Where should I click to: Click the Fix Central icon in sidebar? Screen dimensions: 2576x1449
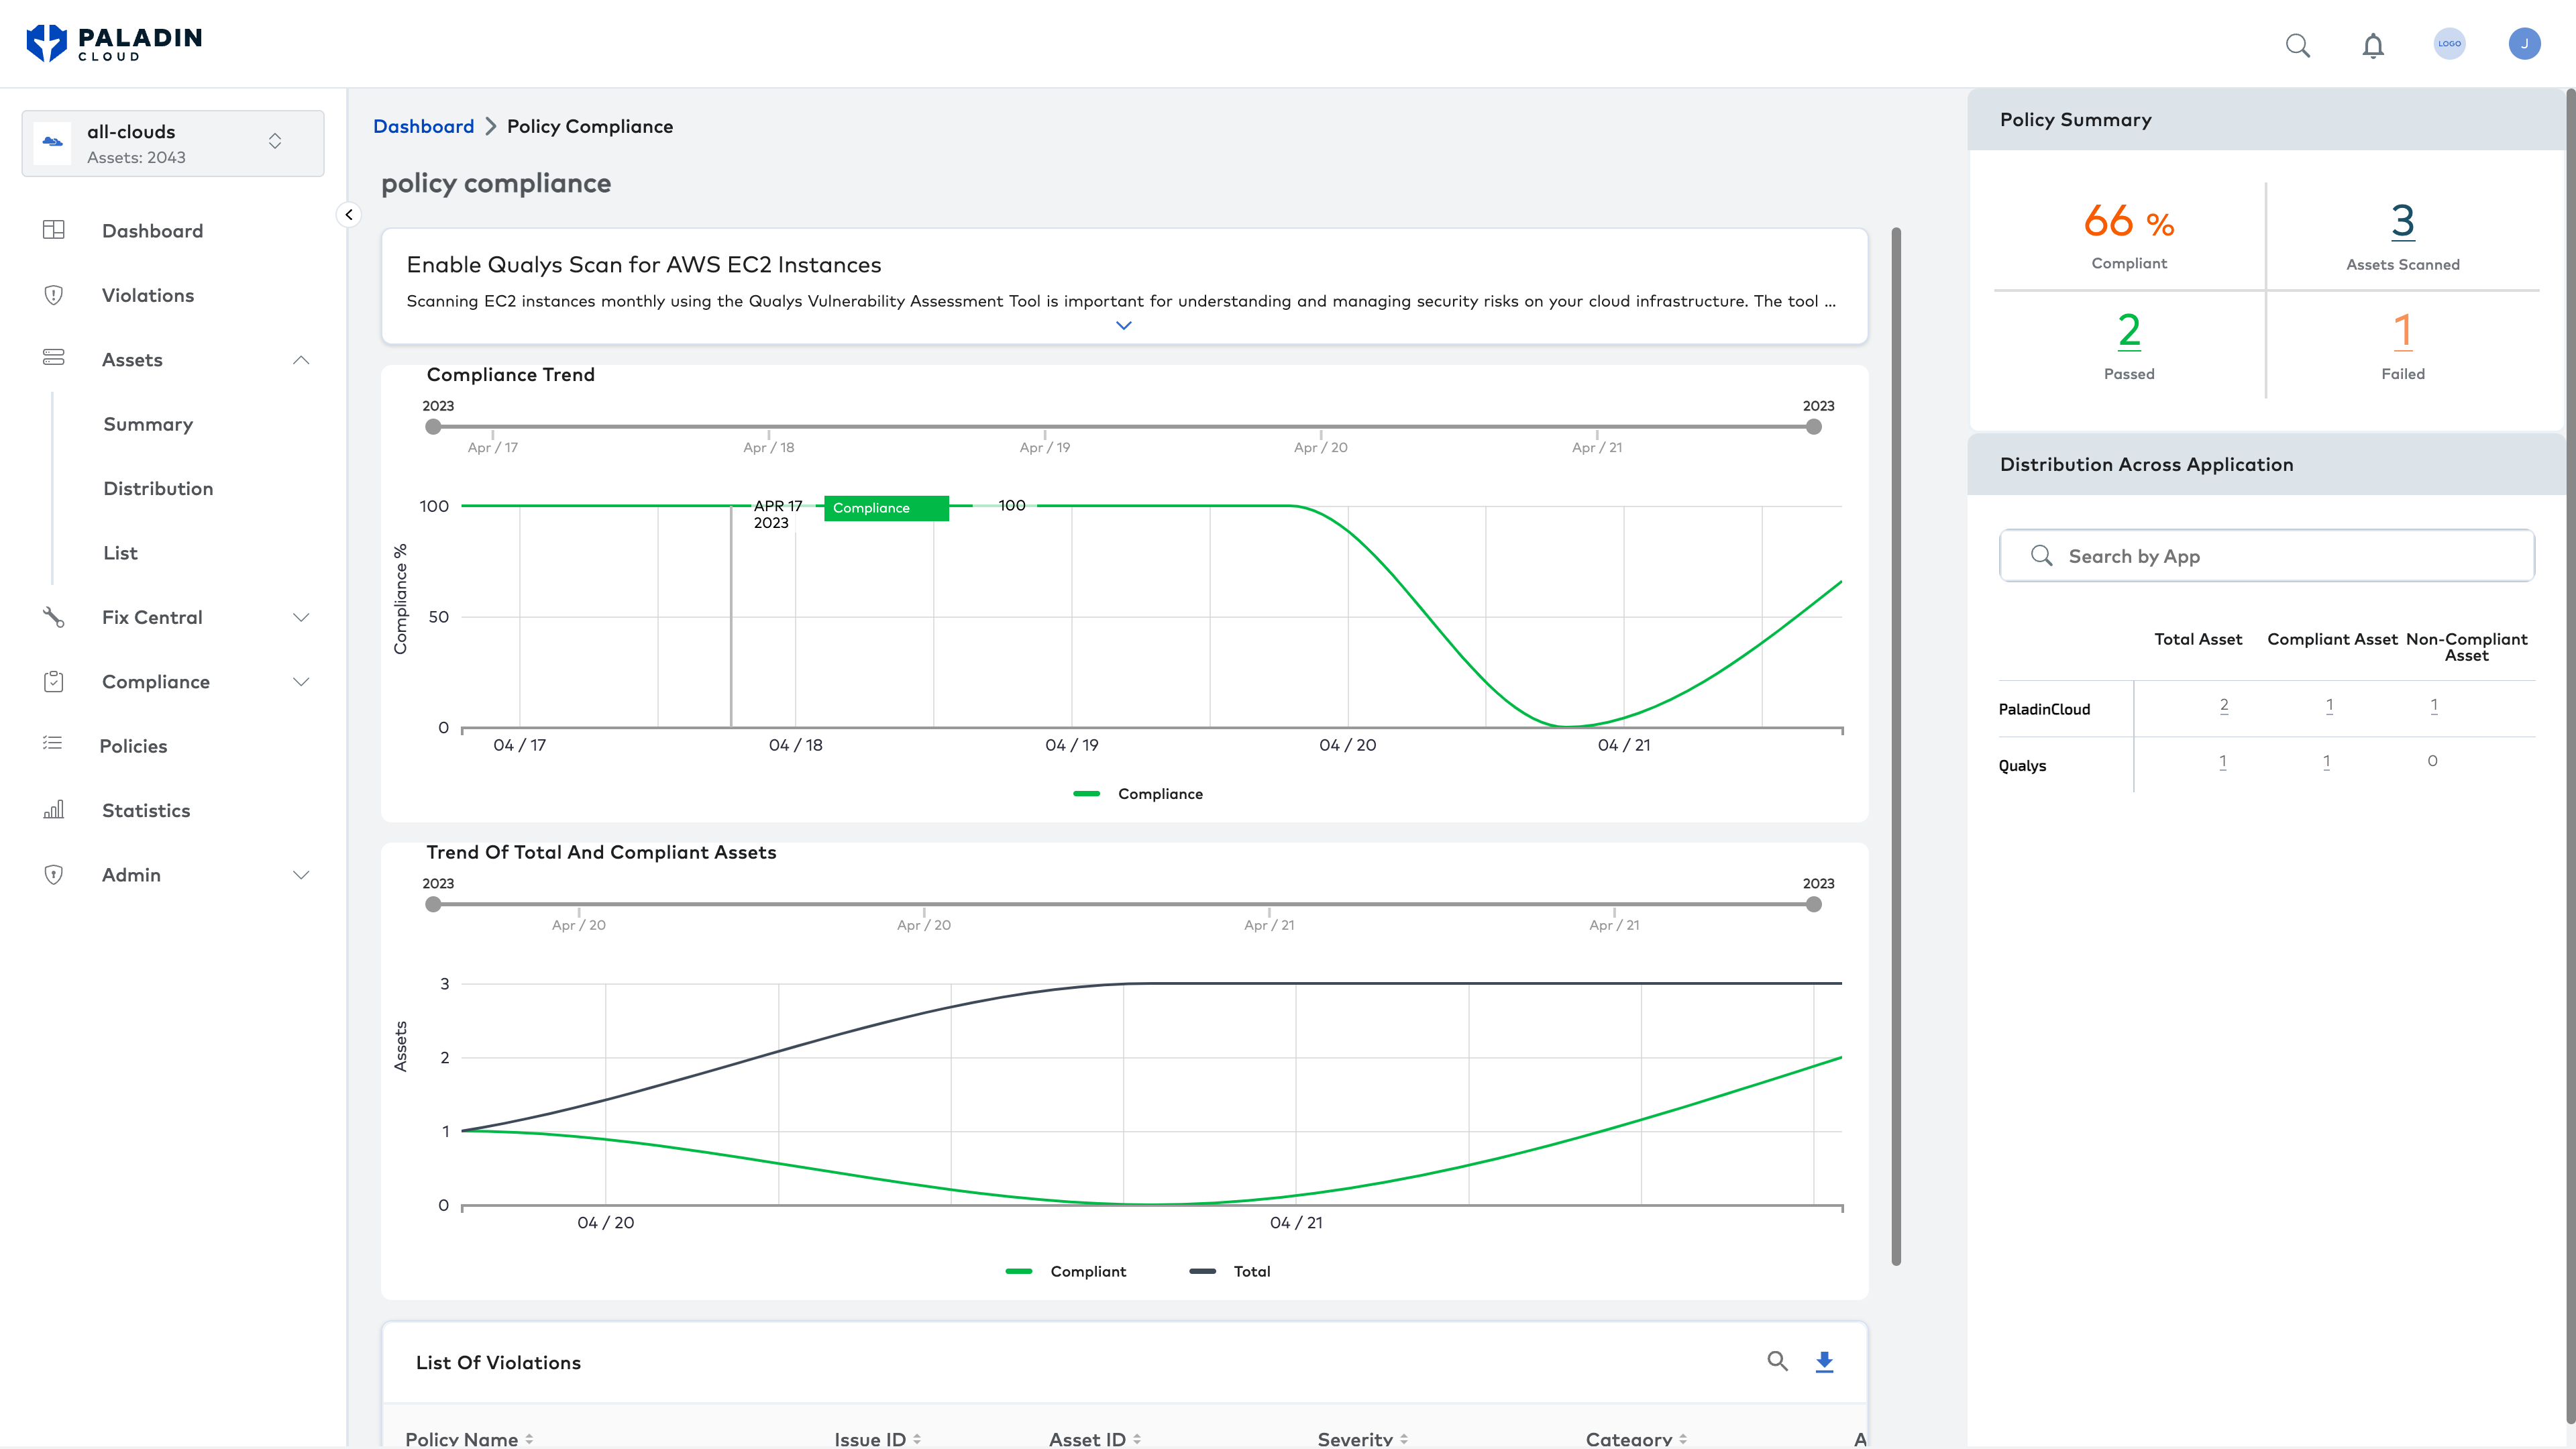point(53,617)
